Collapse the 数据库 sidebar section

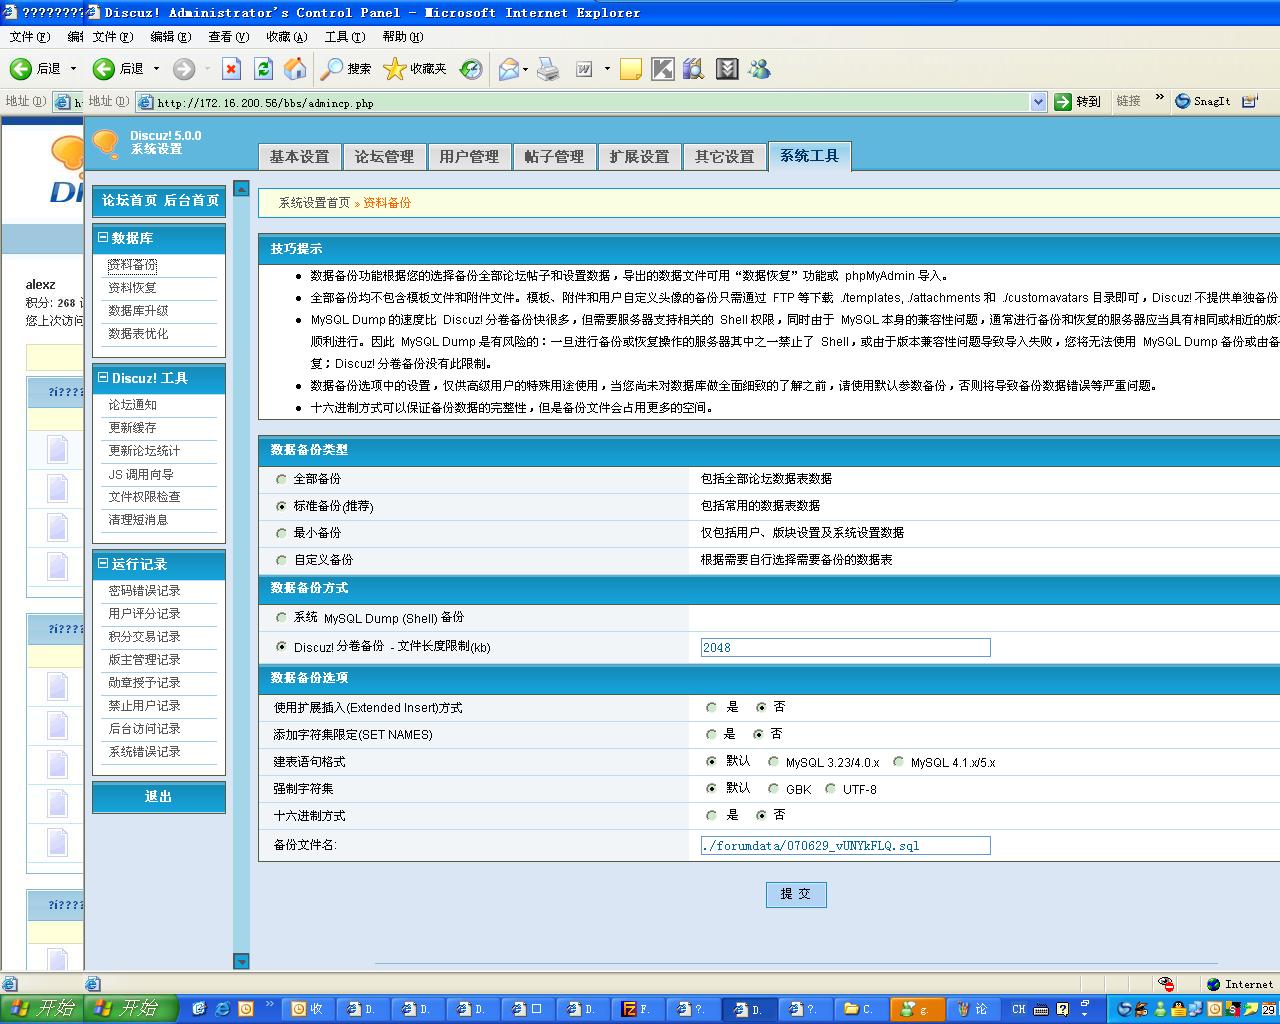(x=102, y=238)
